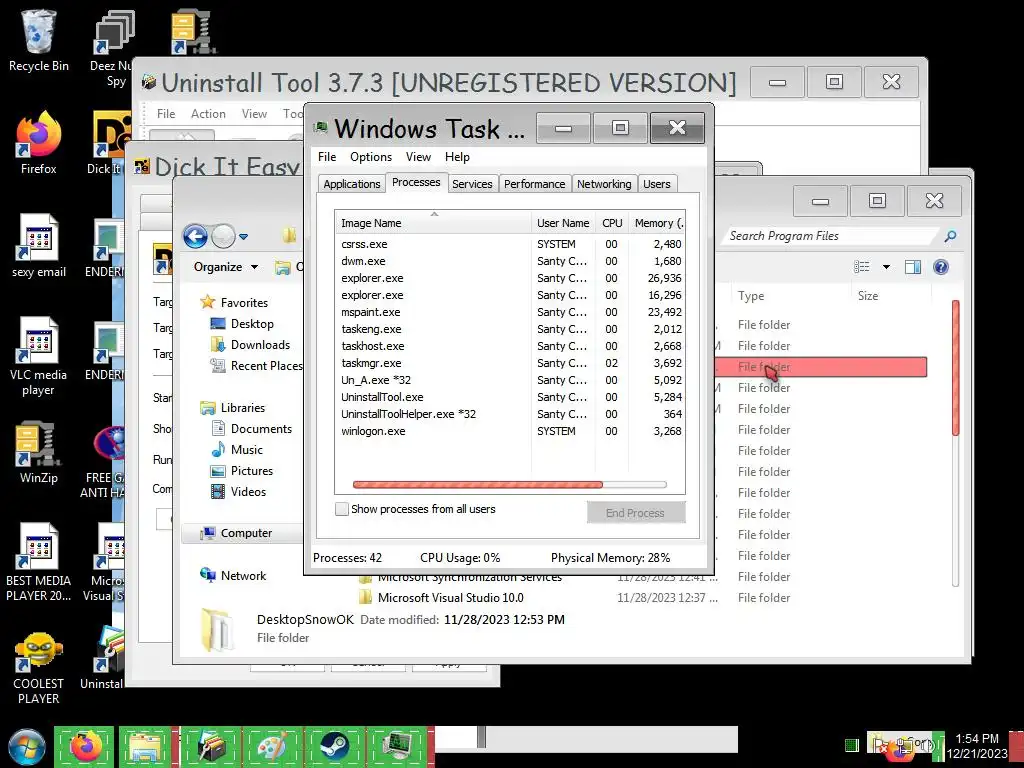Select Network in the navigation pane
1024x768 pixels.
tap(234, 575)
